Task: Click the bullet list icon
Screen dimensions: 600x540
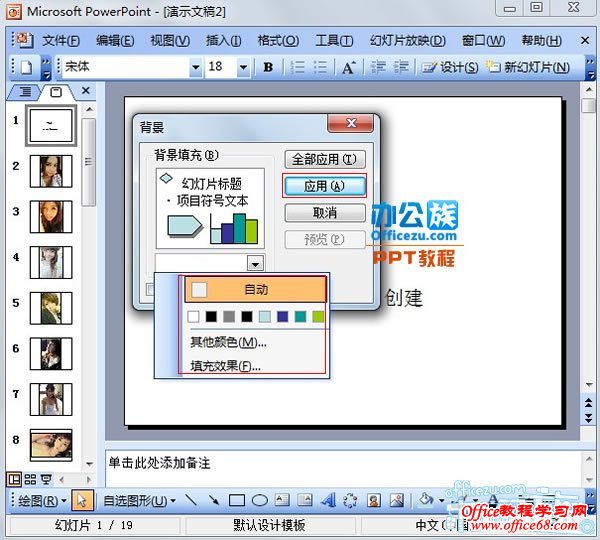Action: [320, 68]
